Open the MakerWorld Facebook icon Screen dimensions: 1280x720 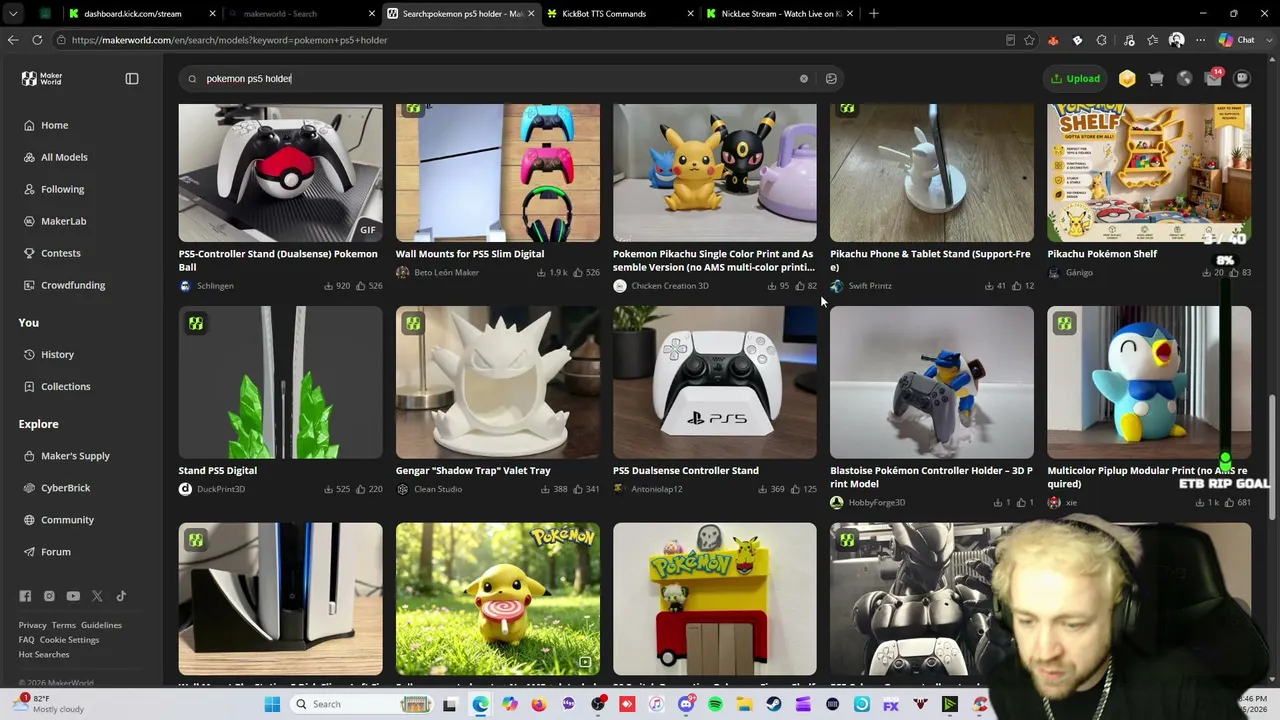(25, 596)
